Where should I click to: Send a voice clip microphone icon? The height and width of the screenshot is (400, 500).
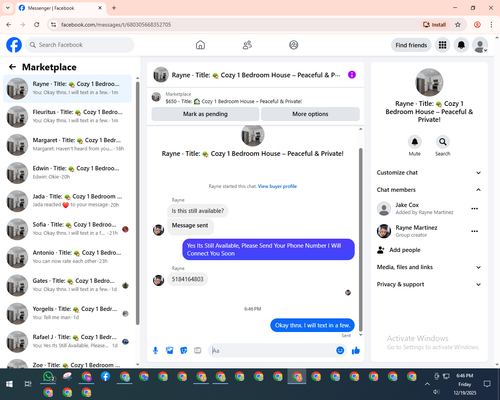(x=155, y=350)
